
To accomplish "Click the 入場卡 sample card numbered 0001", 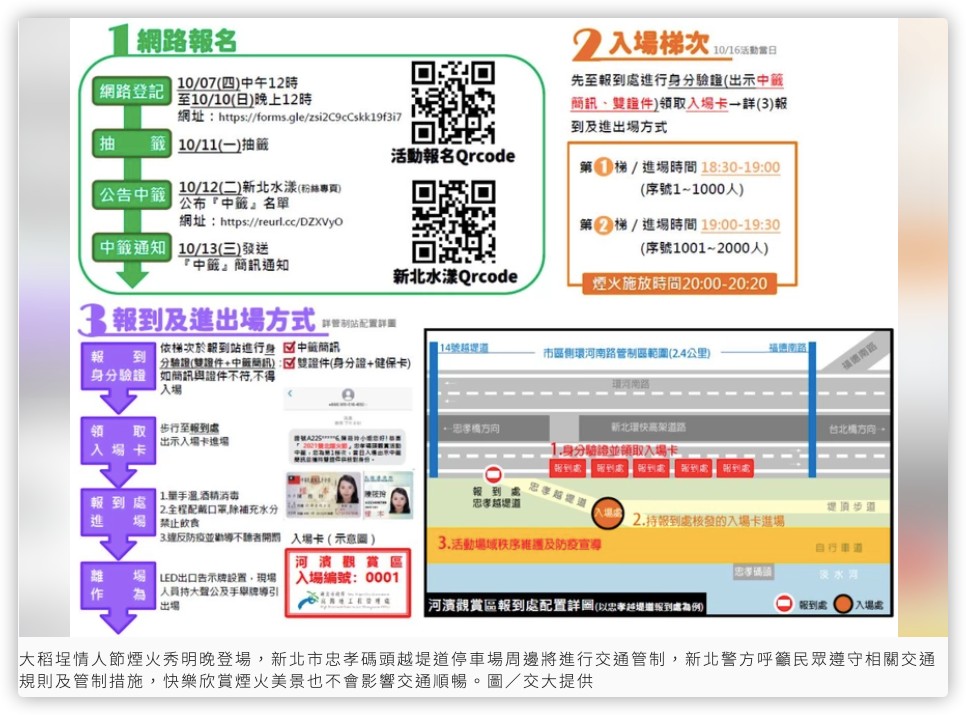I will click(x=347, y=581).
